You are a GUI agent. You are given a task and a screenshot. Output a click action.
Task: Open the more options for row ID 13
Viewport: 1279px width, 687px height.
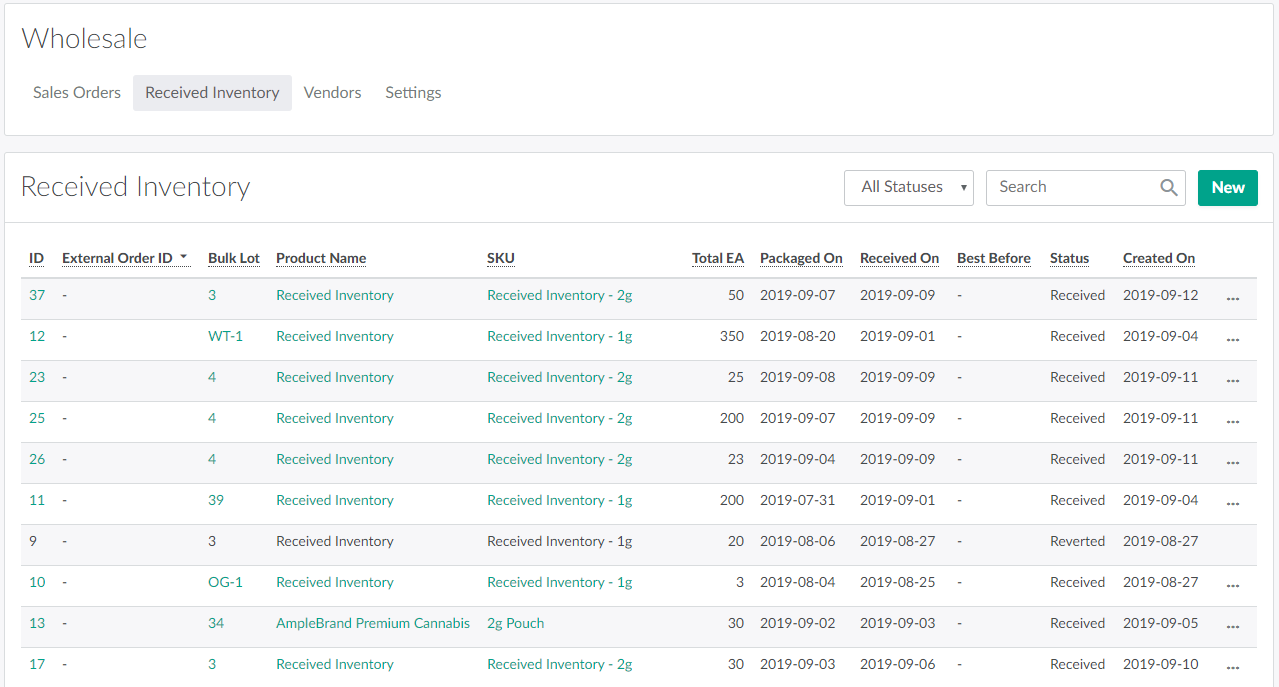(x=1232, y=625)
